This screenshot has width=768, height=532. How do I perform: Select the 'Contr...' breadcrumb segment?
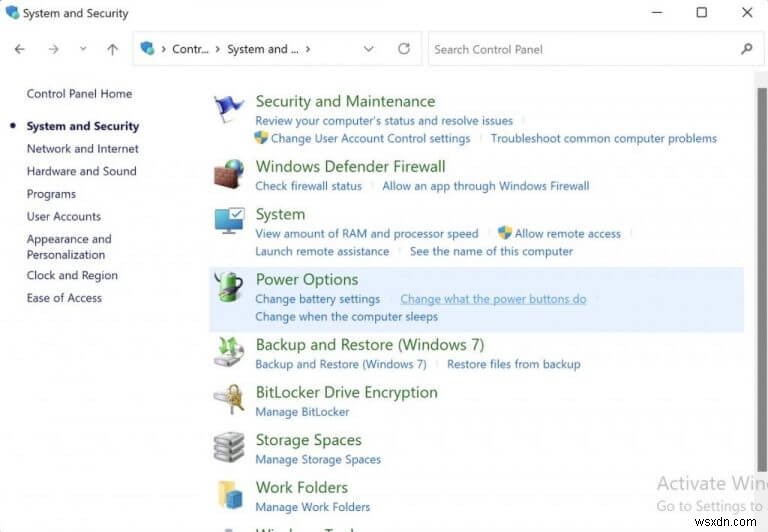point(190,49)
